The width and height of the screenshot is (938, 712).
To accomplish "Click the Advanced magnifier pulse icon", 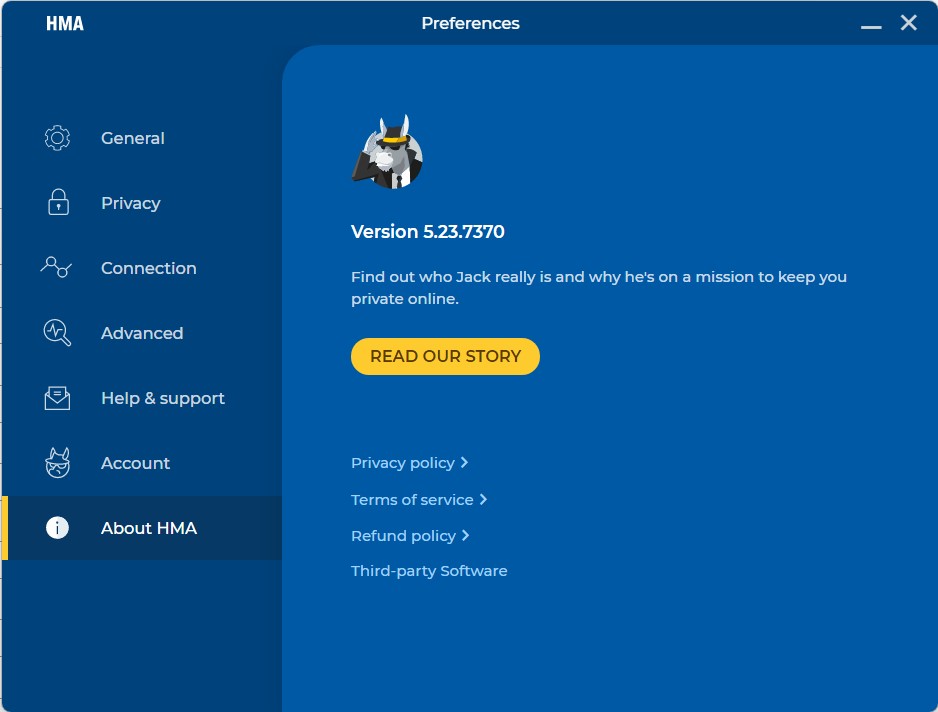I will tap(57, 333).
